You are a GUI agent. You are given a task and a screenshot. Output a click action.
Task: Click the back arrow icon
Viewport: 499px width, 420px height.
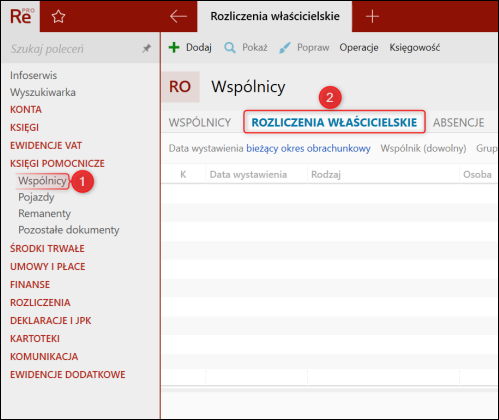[x=178, y=16]
